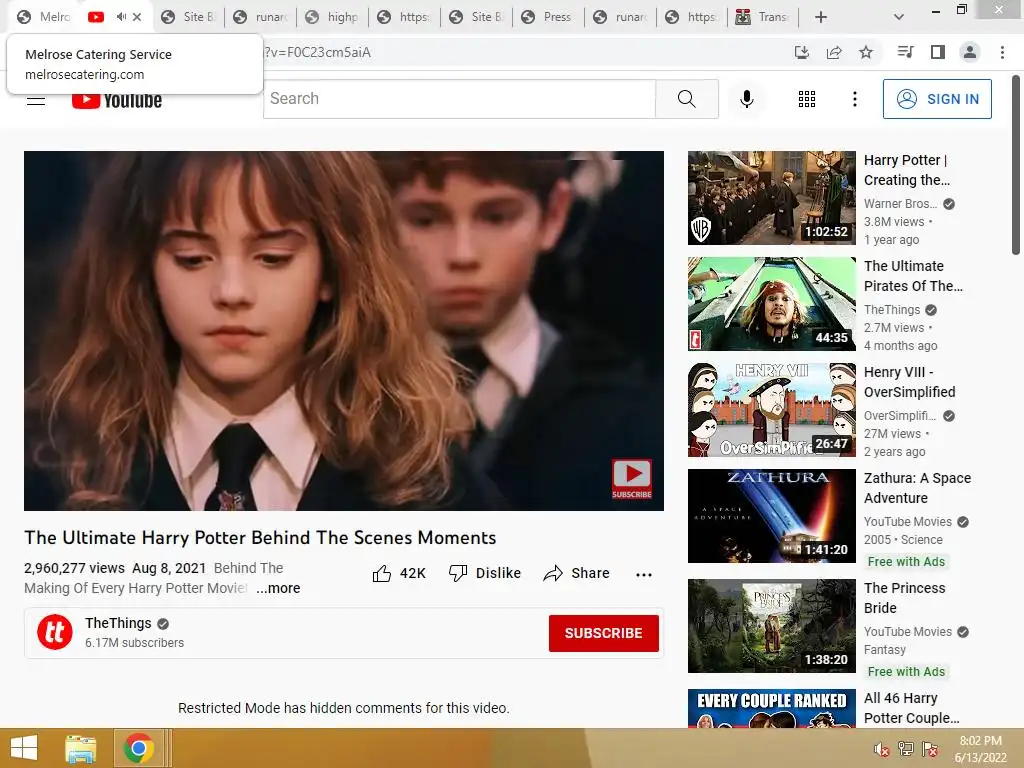Open Every Couple Ranked thumbnail
The height and width of the screenshot is (768, 1024).
click(x=772, y=709)
